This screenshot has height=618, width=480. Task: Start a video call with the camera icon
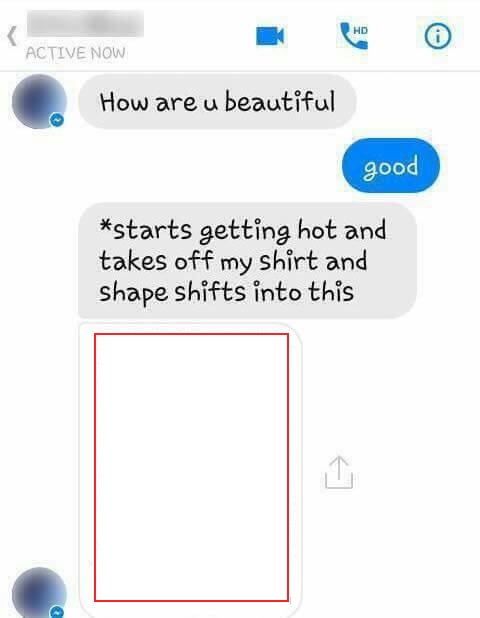tap(270, 36)
